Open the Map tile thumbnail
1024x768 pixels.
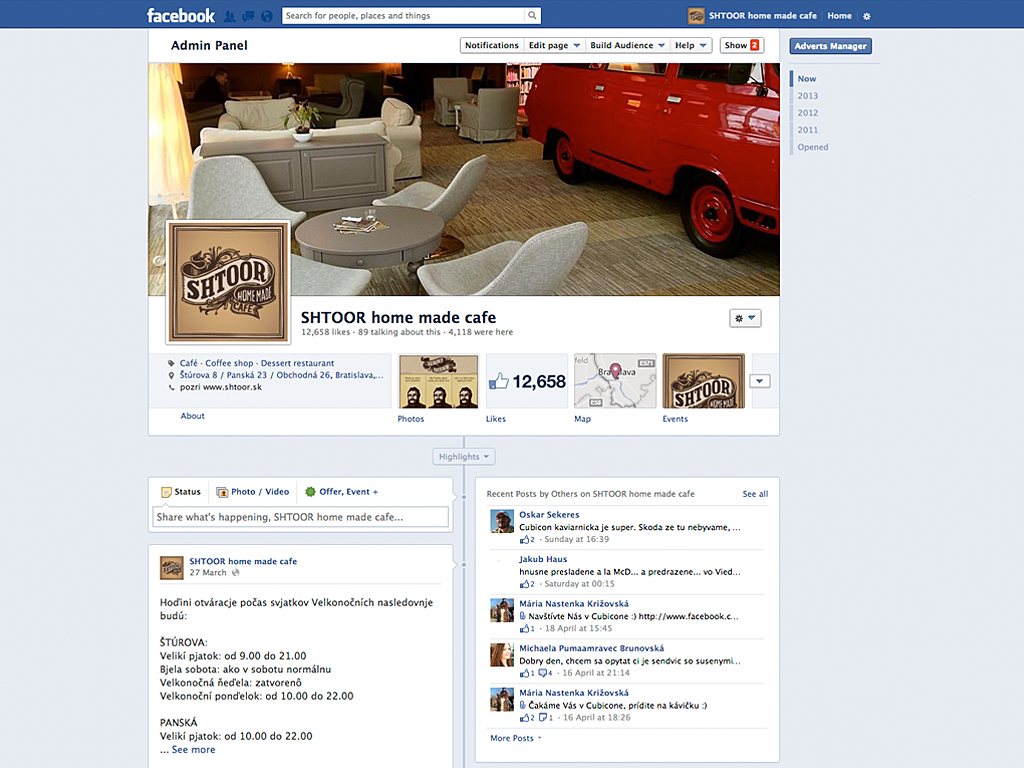(x=615, y=381)
